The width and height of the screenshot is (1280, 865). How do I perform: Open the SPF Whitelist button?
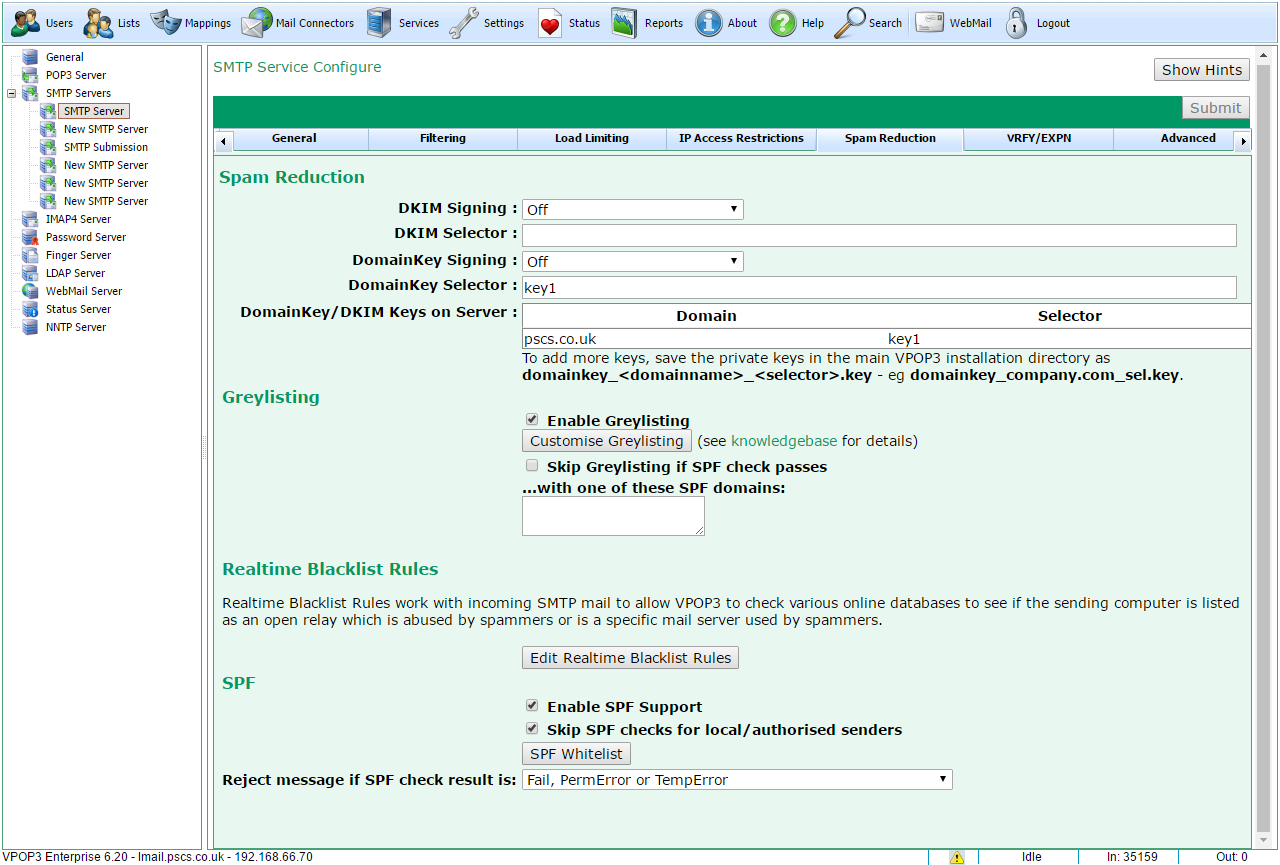coord(576,754)
